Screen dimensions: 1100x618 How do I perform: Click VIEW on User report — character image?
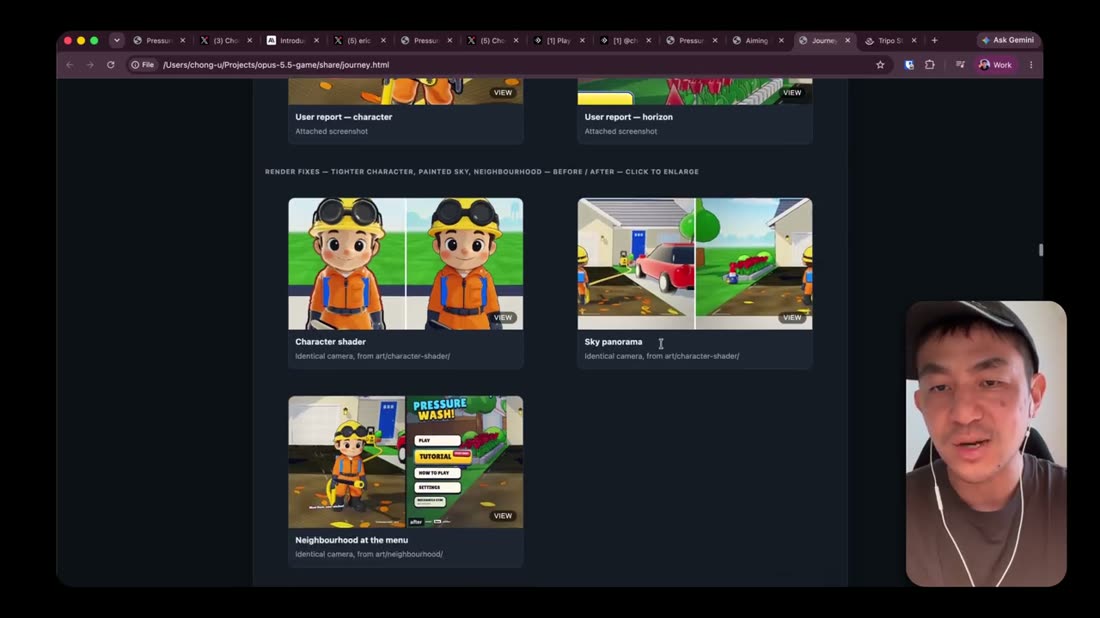coord(503,93)
